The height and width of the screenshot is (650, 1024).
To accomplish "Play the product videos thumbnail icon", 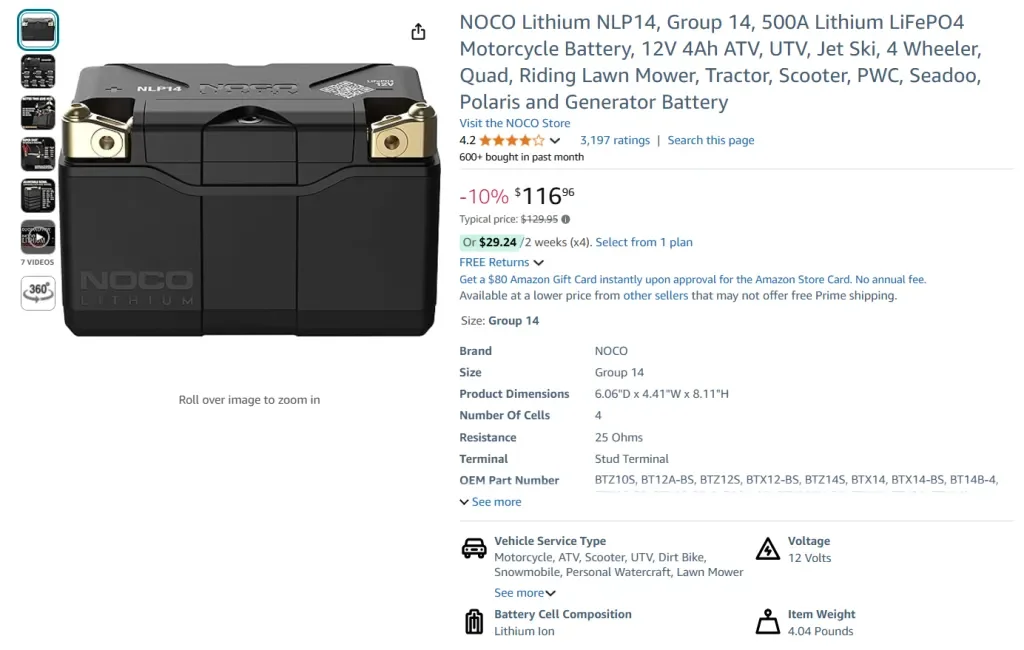I will (x=37, y=237).
